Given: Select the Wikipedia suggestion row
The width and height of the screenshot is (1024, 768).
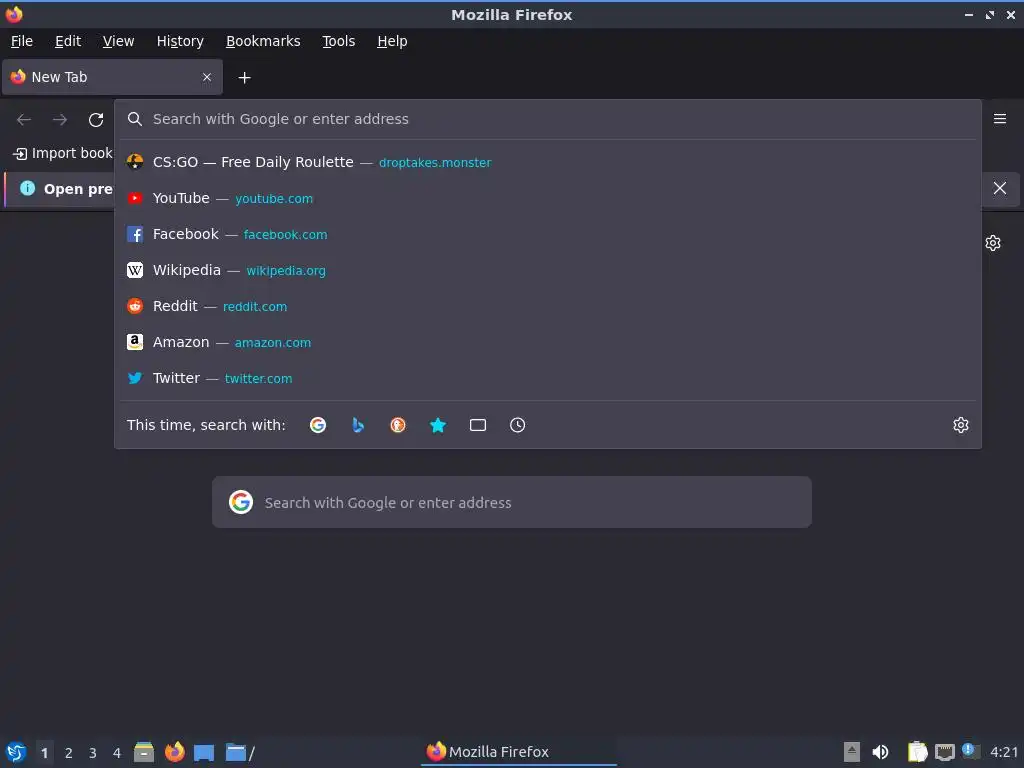Looking at the screenshot, I should [548, 270].
